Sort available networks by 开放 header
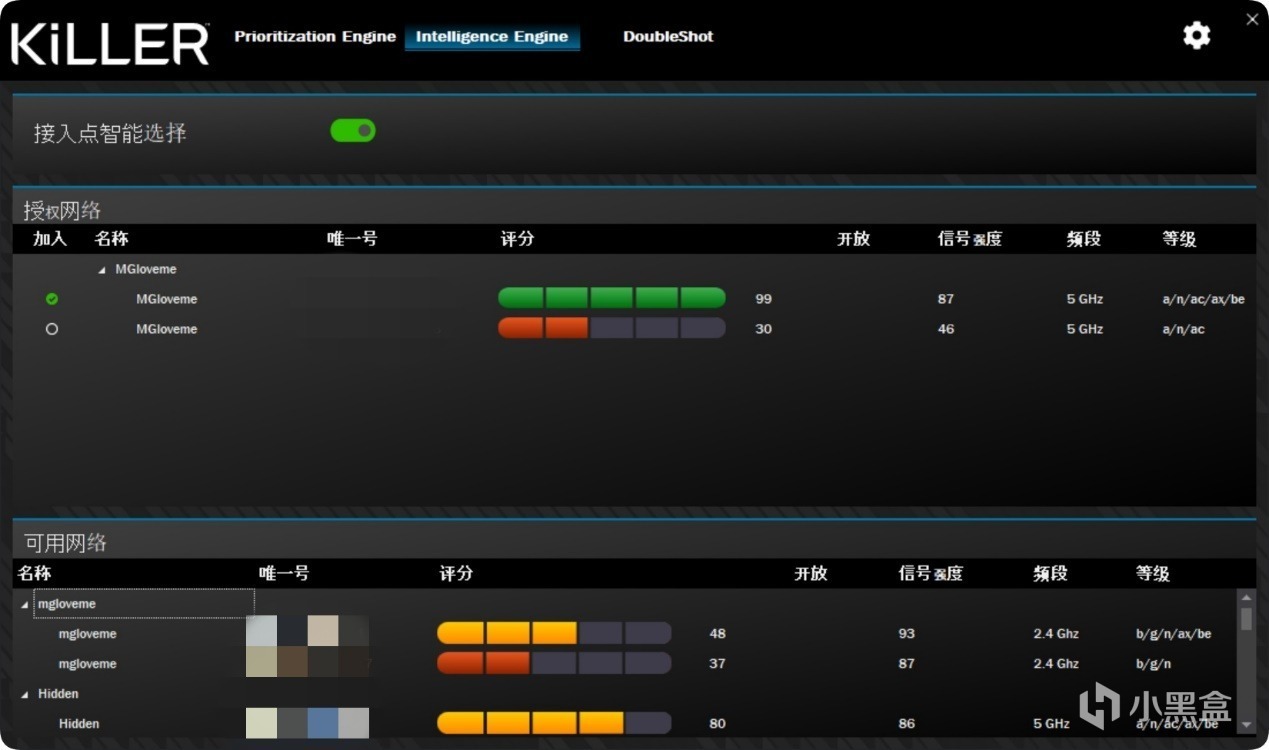Screen dimensions: 1269x750 [810, 574]
